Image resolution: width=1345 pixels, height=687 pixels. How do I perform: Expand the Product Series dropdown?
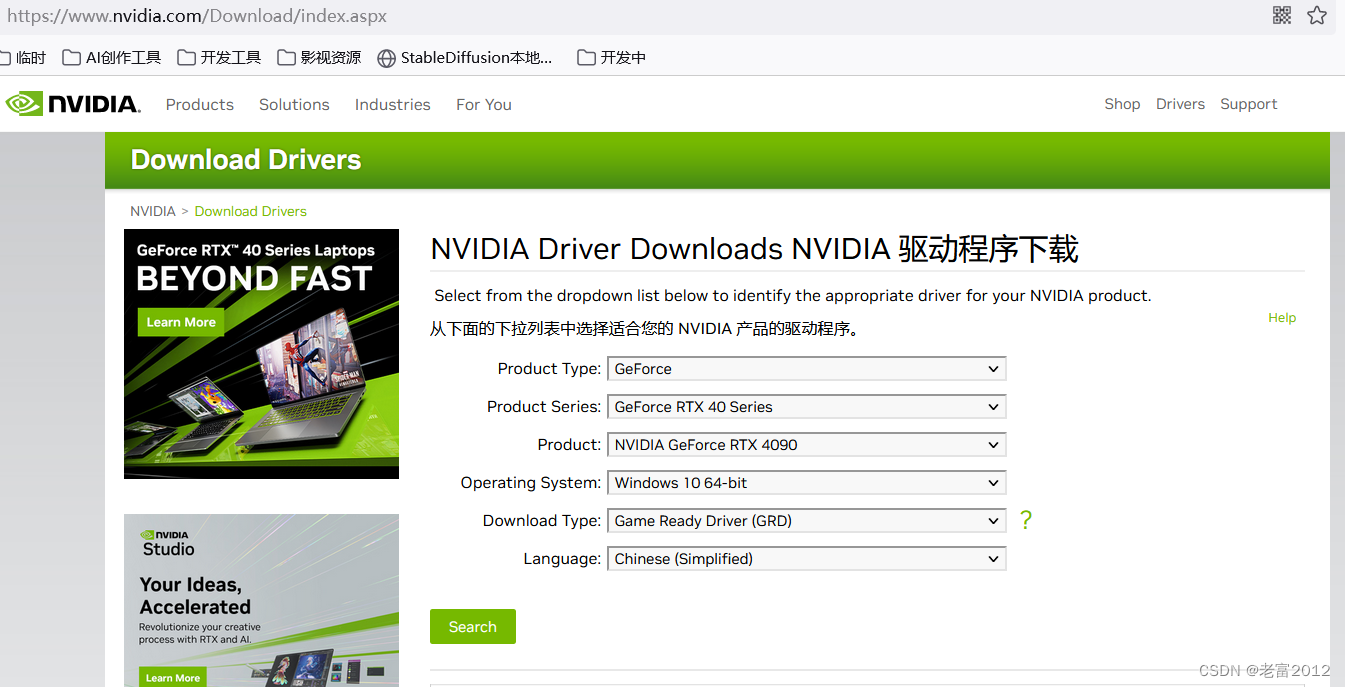tap(806, 407)
